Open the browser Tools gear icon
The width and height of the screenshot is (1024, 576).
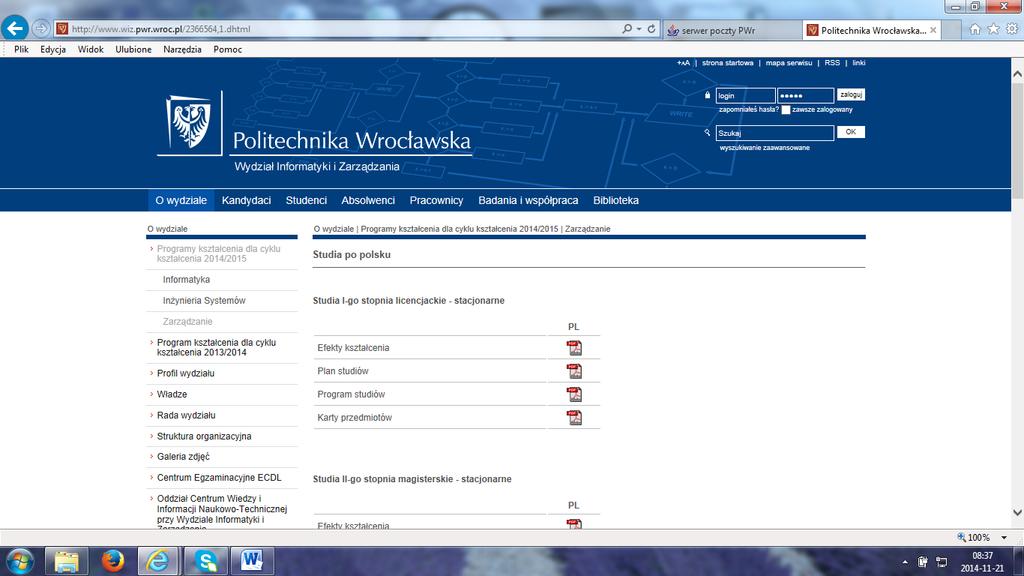click(x=1012, y=29)
